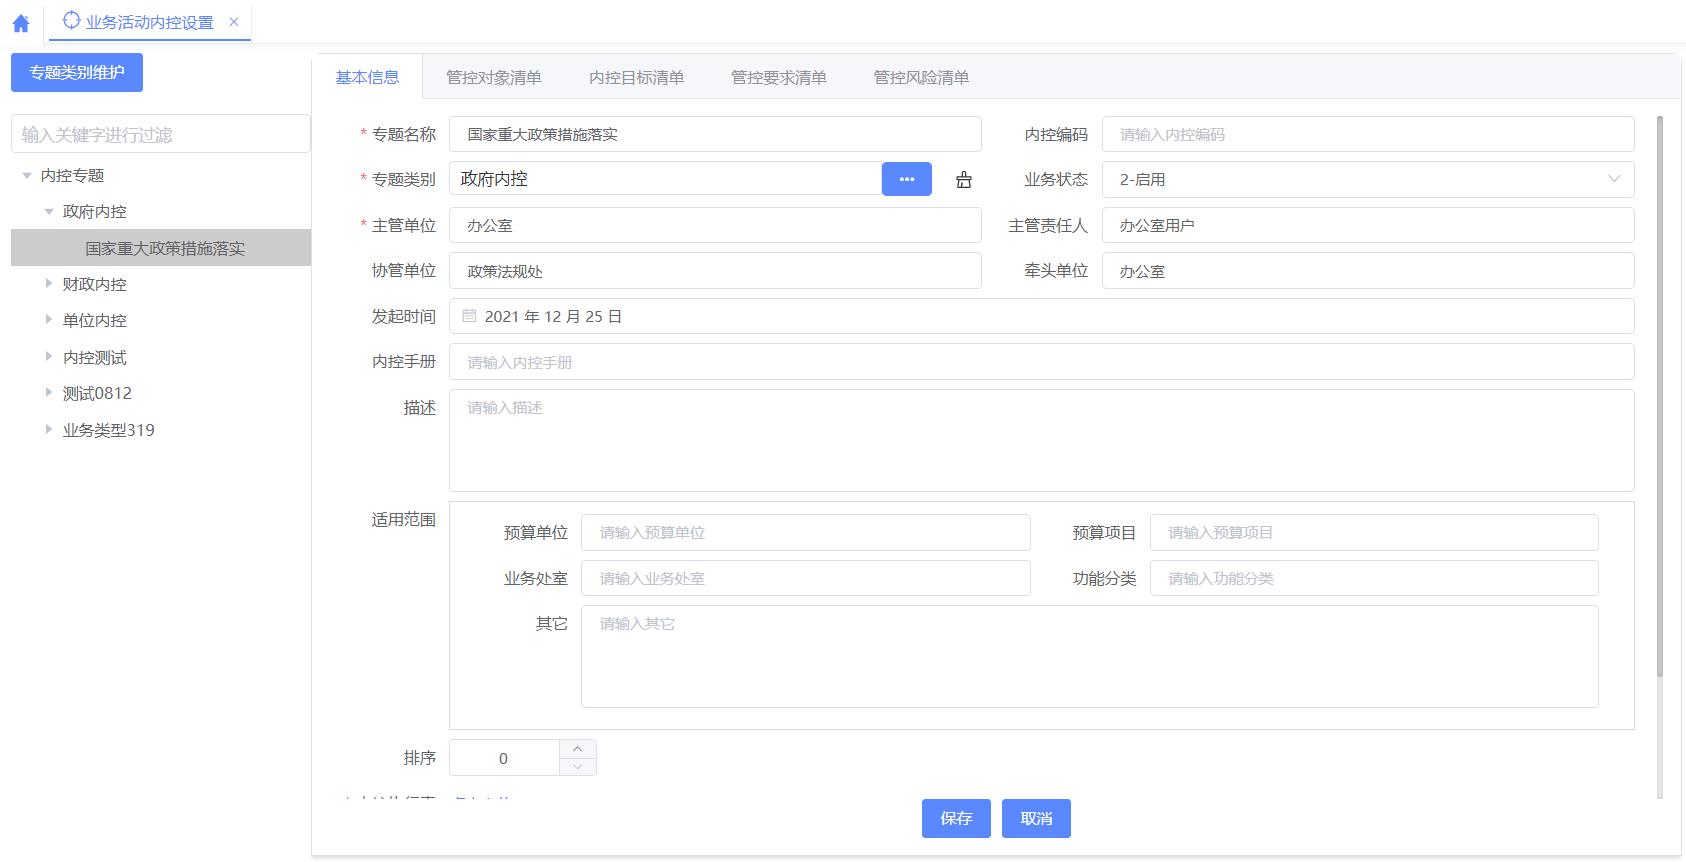1686x862 pixels.
Task: Select the 测试0812 tree item
Action: click(97, 393)
